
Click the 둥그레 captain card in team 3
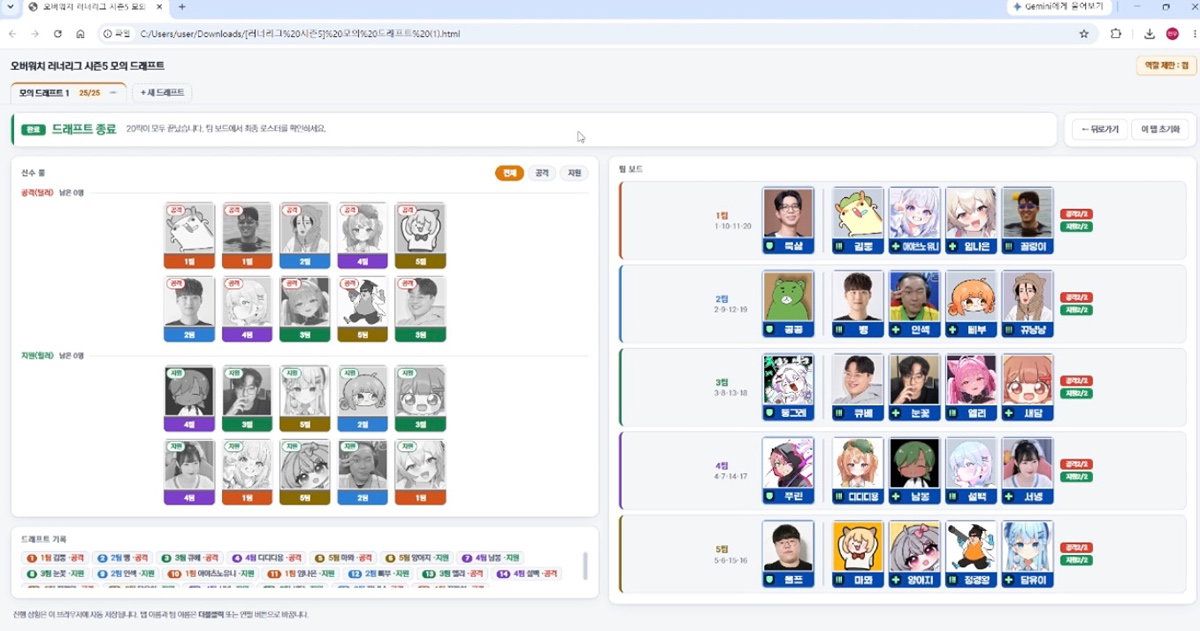coord(788,387)
